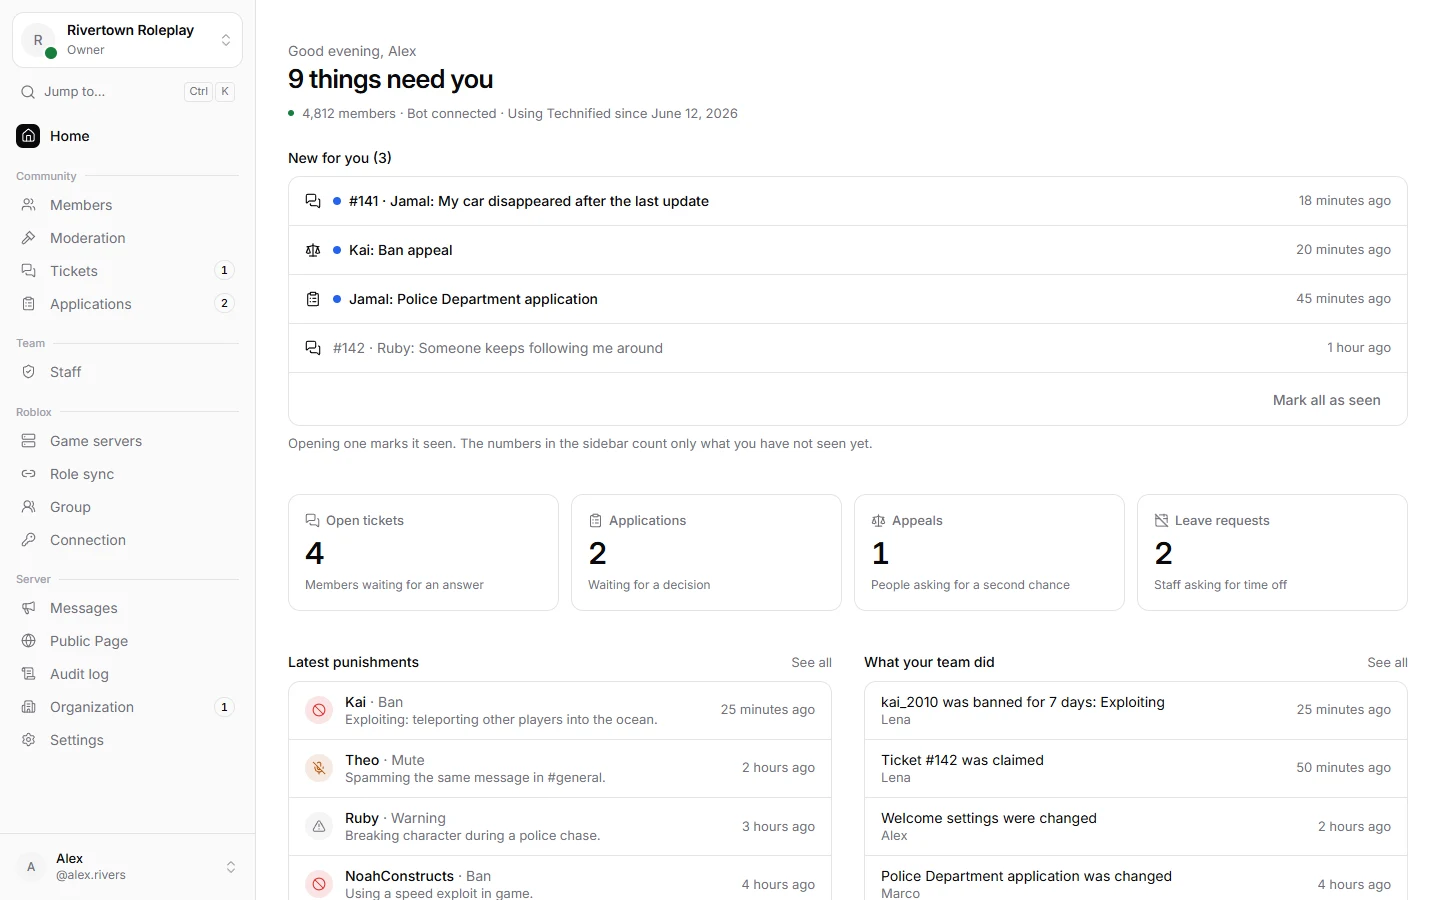Click the ban icon beside NoahConstructs

coord(319,884)
